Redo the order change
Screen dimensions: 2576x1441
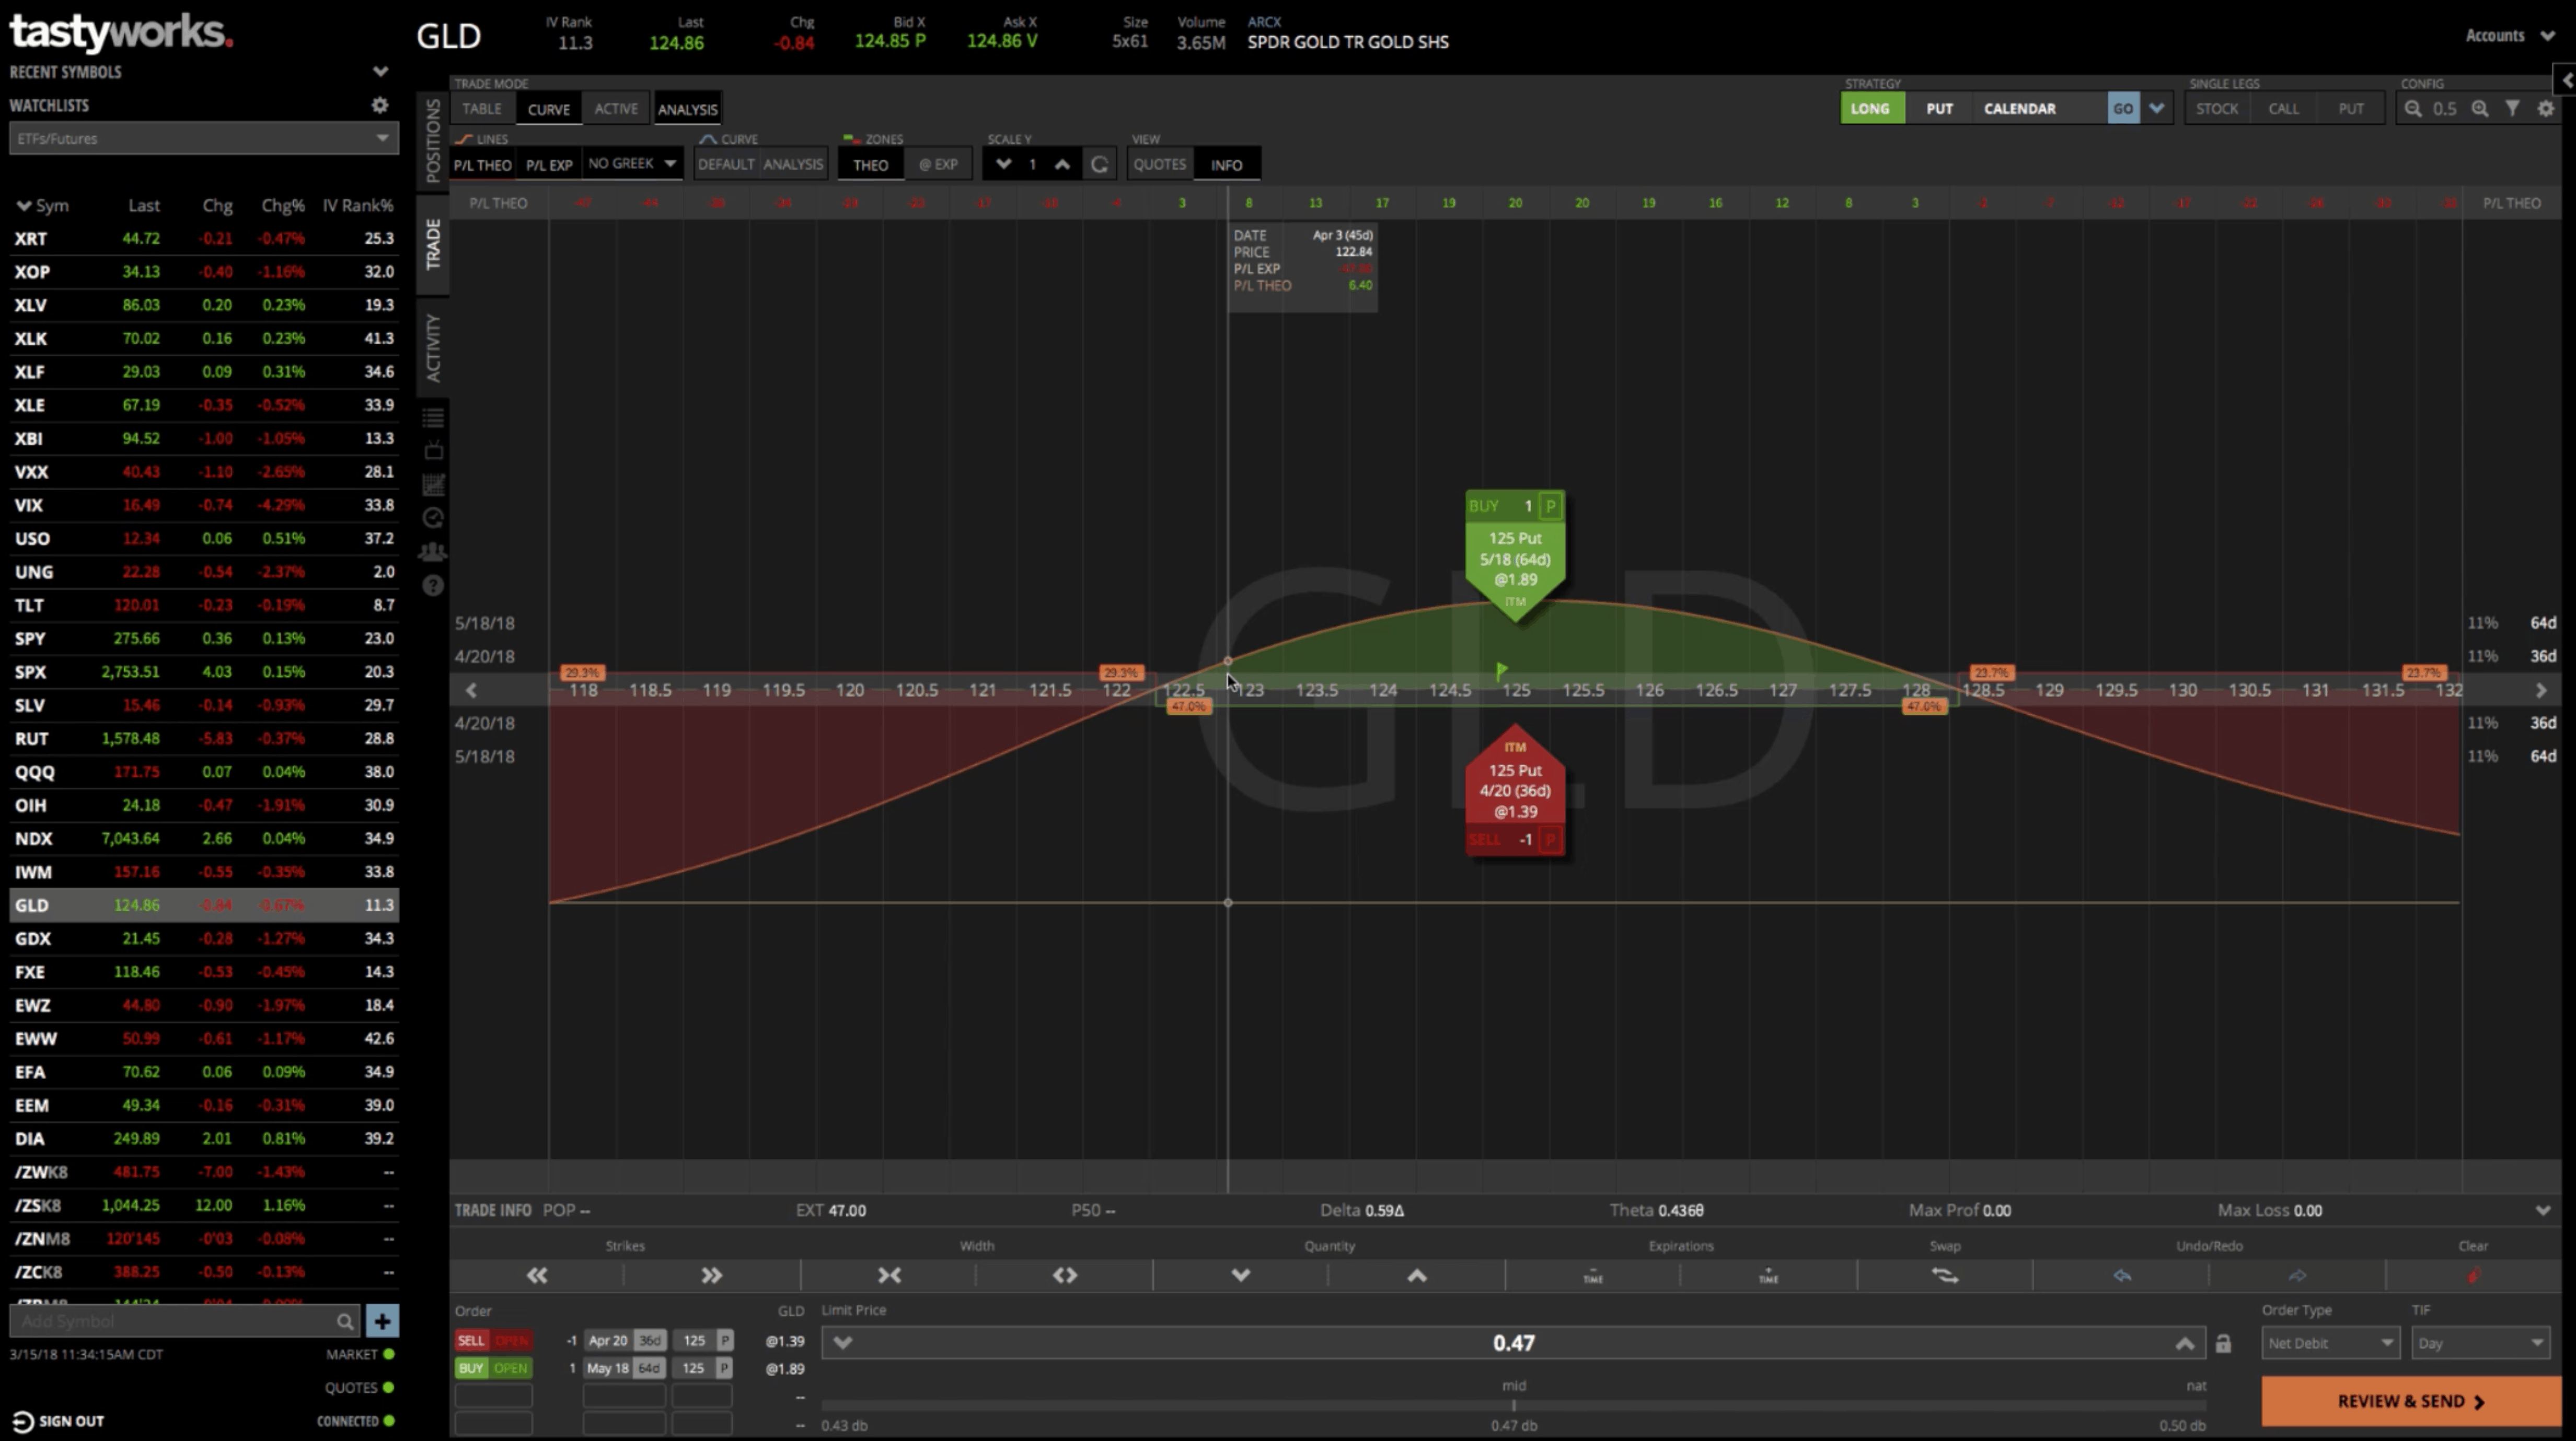click(2297, 1275)
